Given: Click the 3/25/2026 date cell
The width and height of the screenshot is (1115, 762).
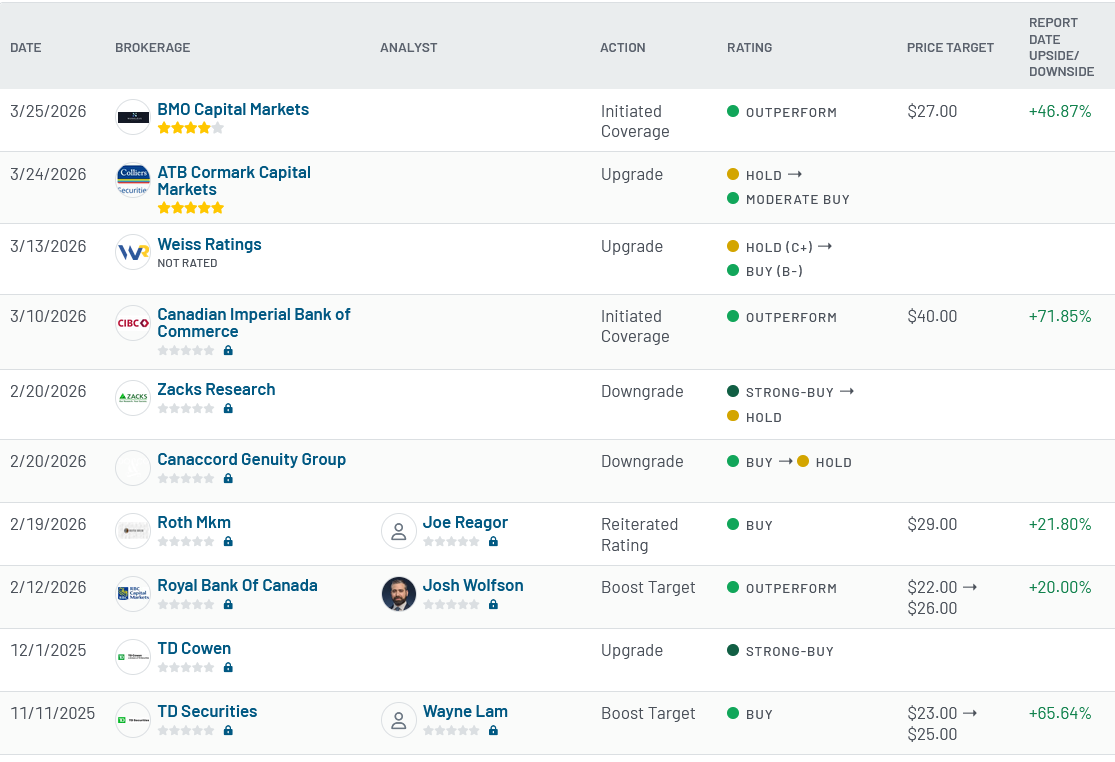Looking at the screenshot, I should click(48, 112).
